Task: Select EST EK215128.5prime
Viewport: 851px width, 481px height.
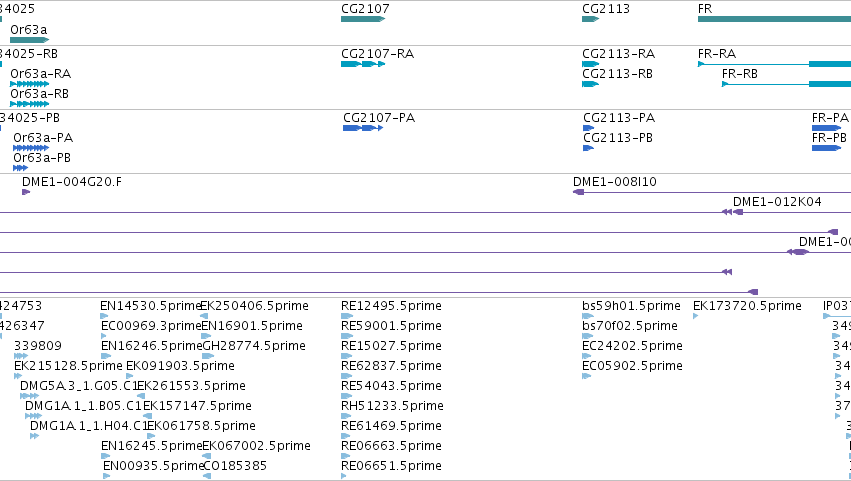Action: point(18,376)
